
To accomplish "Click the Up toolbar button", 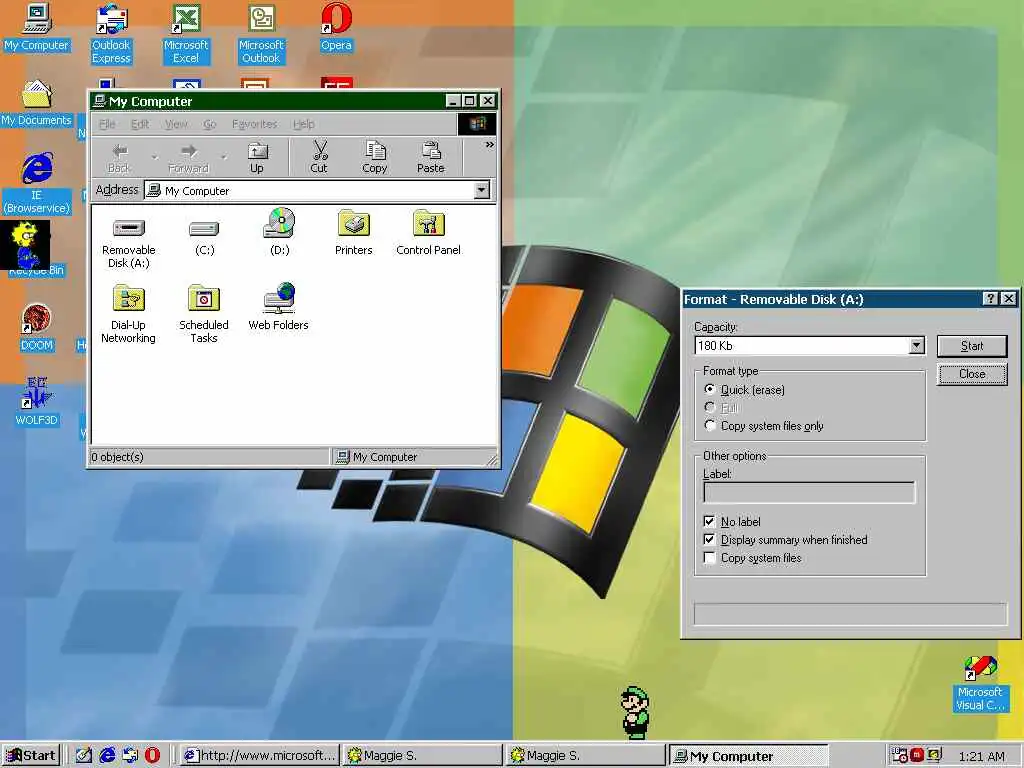I will pos(257,158).
